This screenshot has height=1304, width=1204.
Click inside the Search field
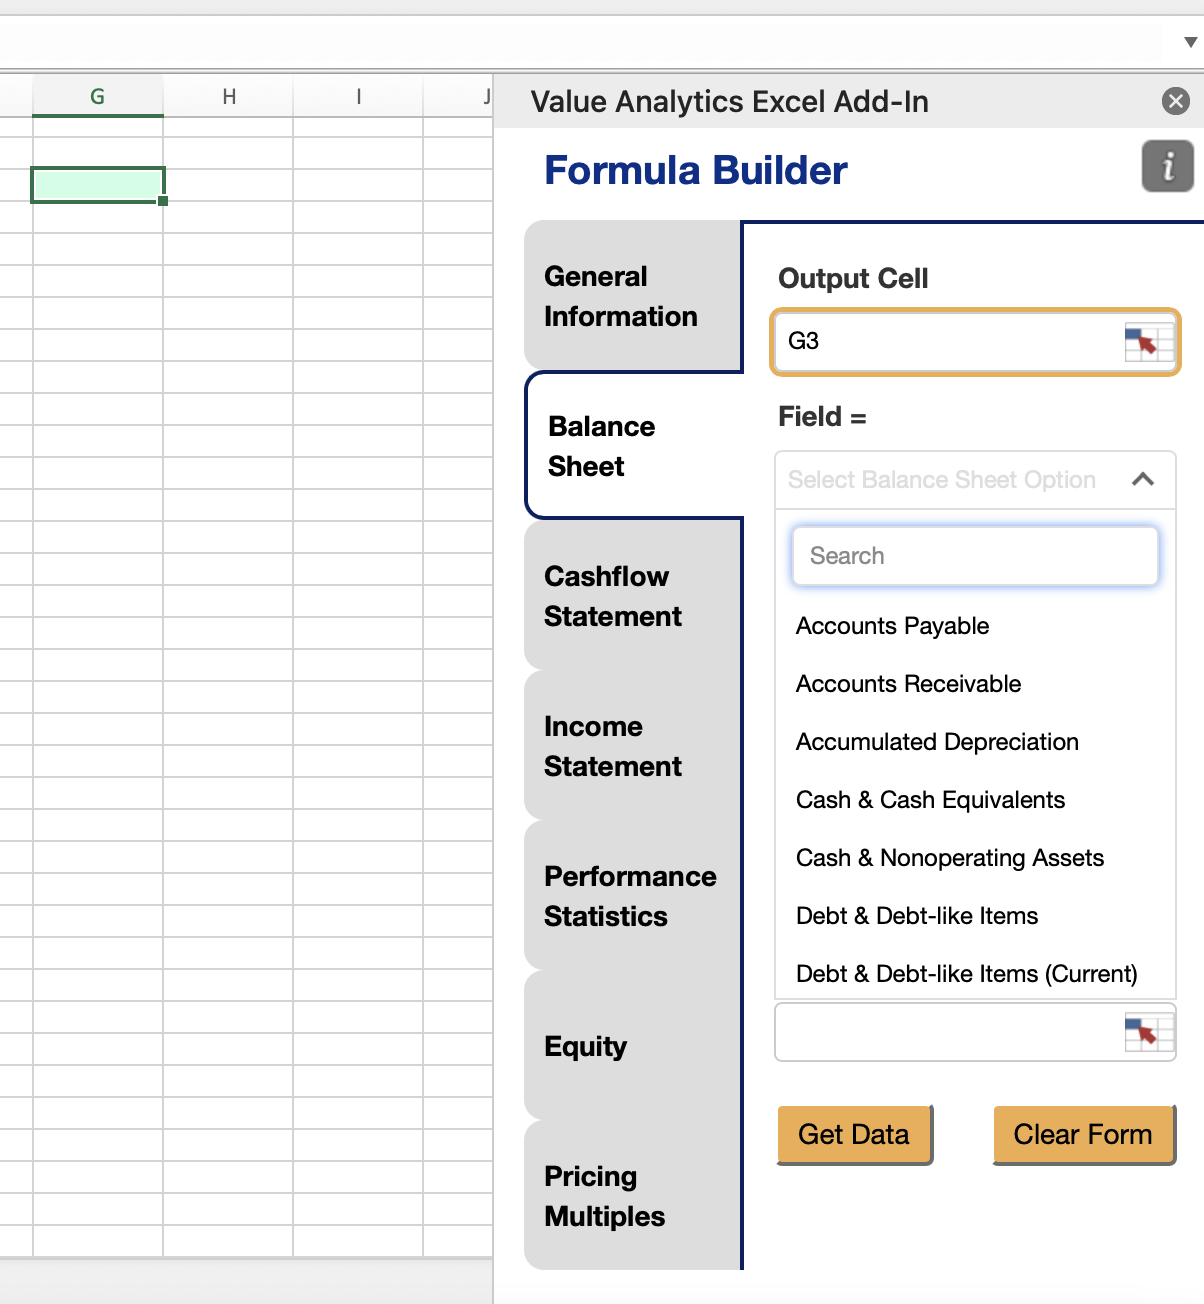pyautogui.click(x=975, y=555)
